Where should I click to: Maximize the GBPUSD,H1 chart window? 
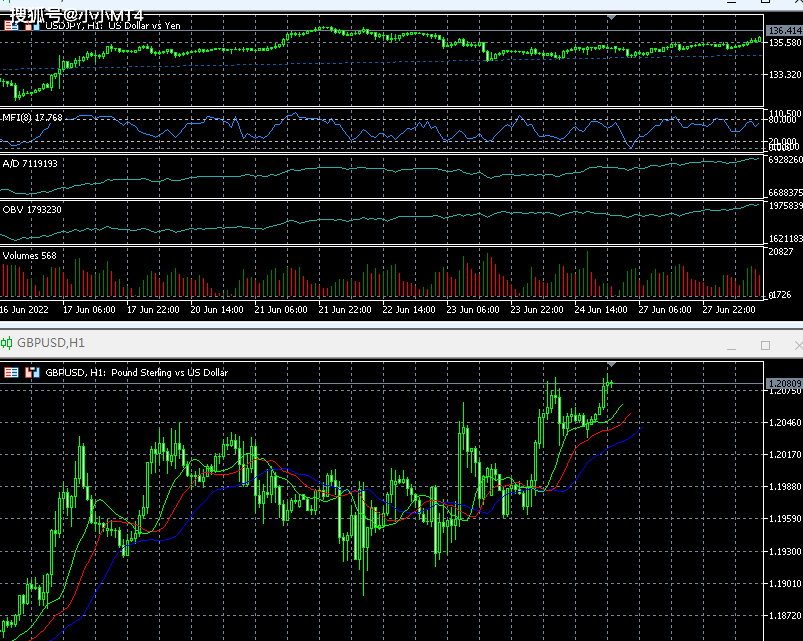click(x=766, y=345)
